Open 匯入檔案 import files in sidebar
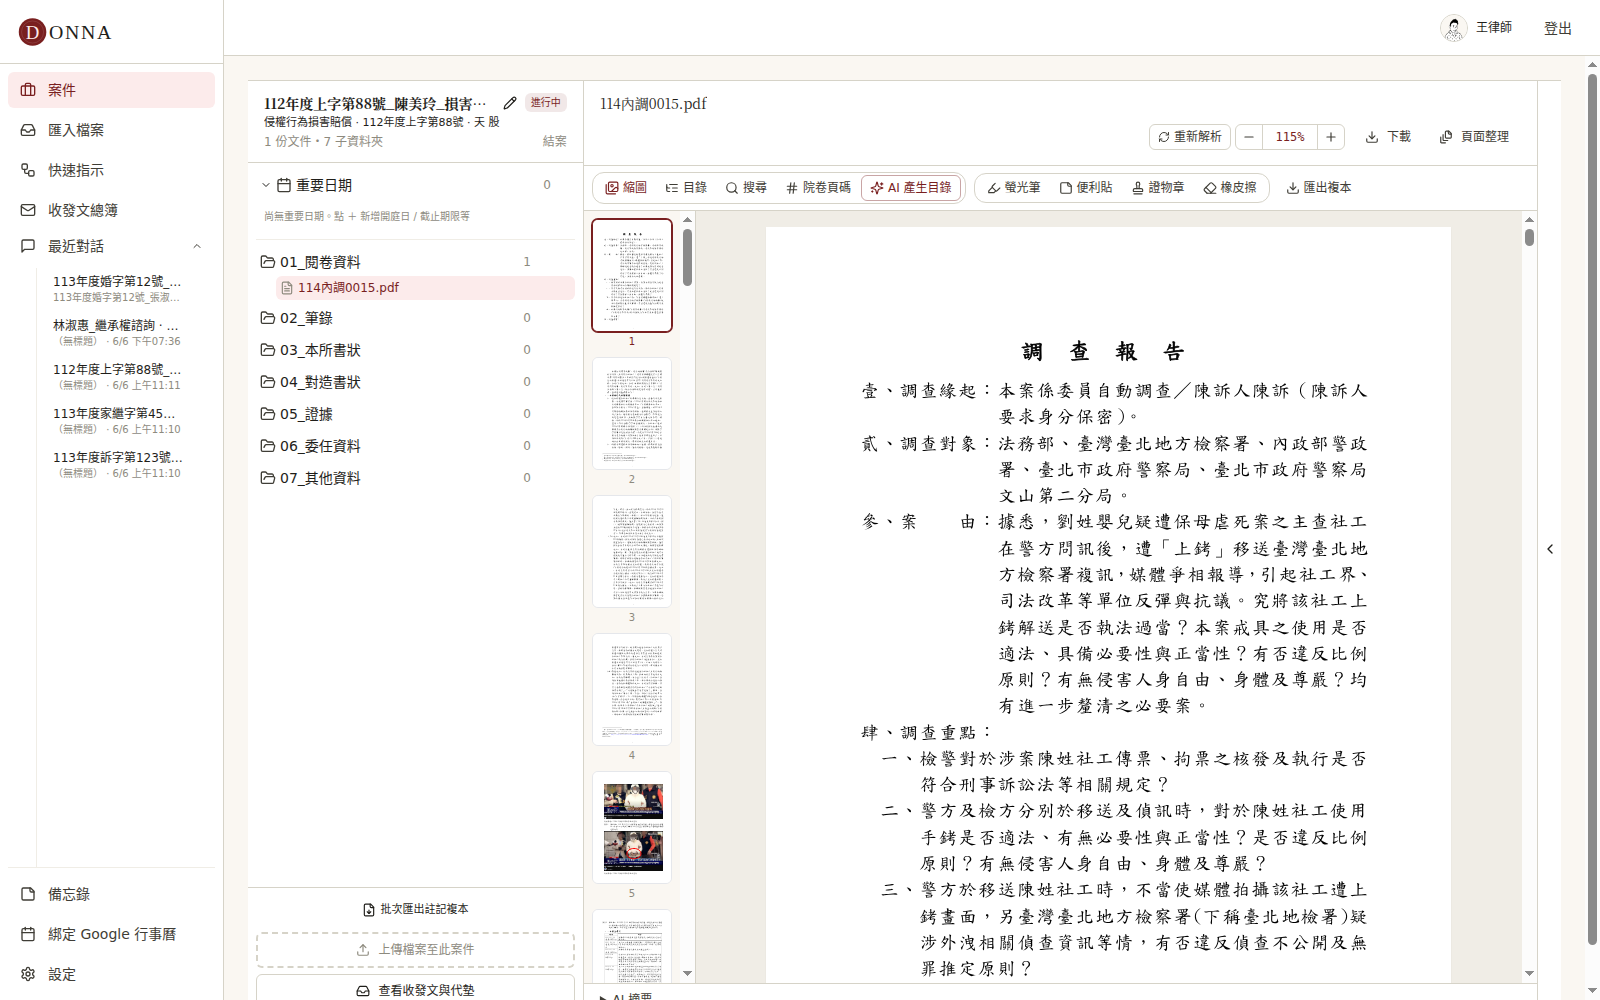 111,130
